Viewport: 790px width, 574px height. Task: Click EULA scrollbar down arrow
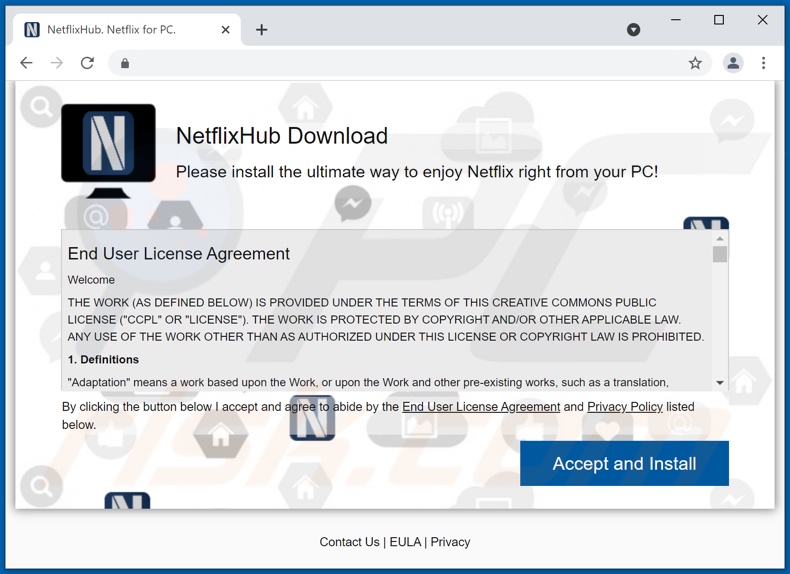tap(720, 383)
